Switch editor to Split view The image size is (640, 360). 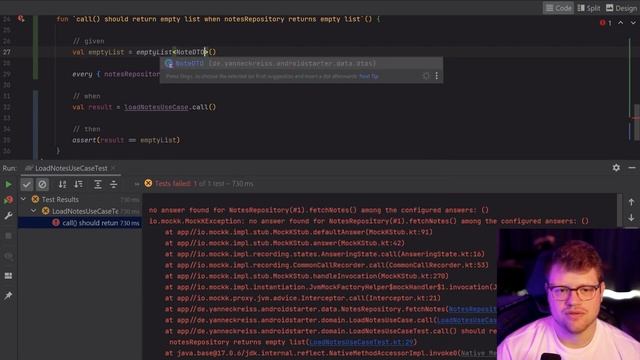589,8
